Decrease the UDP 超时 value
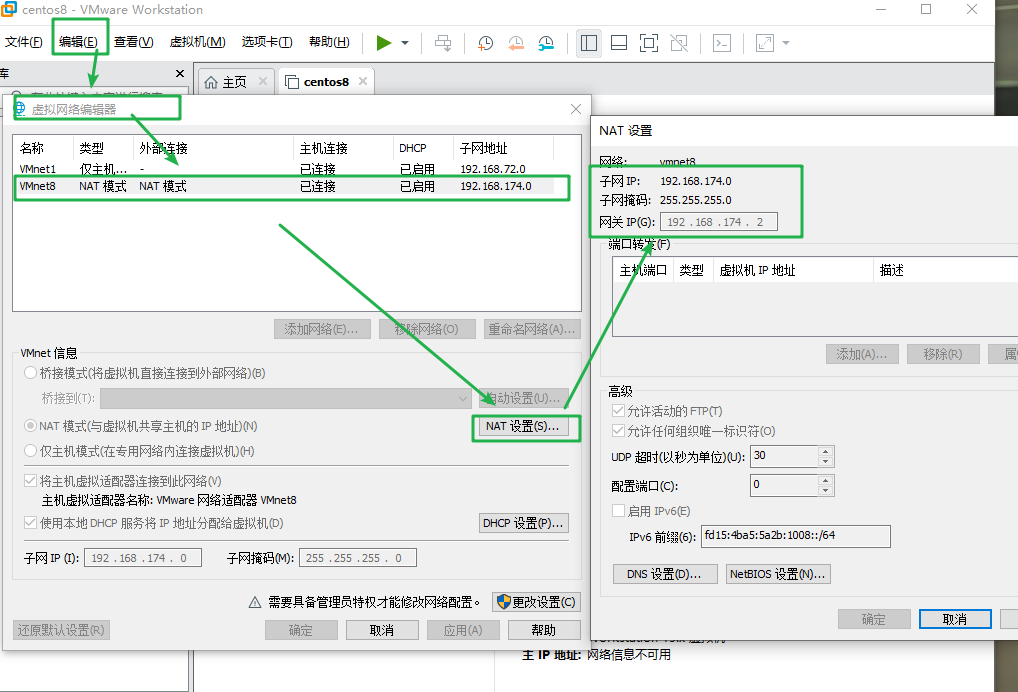 pyautogui.click(x=825, y=462)
